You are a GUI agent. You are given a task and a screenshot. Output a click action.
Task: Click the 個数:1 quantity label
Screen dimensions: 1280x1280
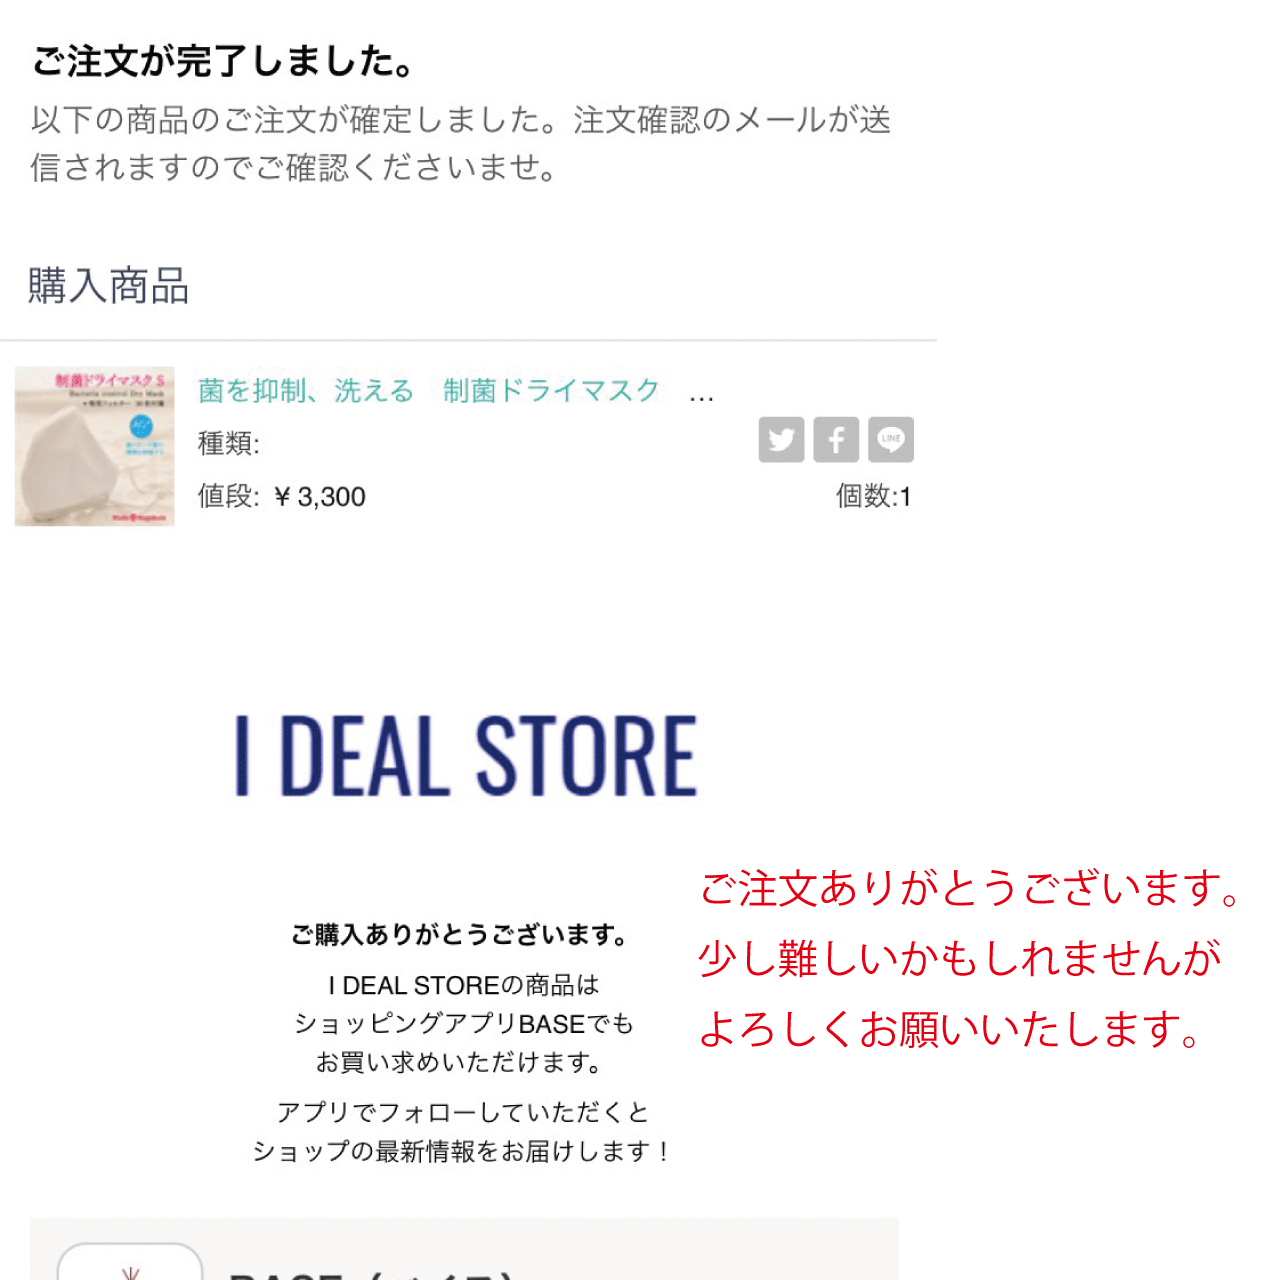(873, 496)
